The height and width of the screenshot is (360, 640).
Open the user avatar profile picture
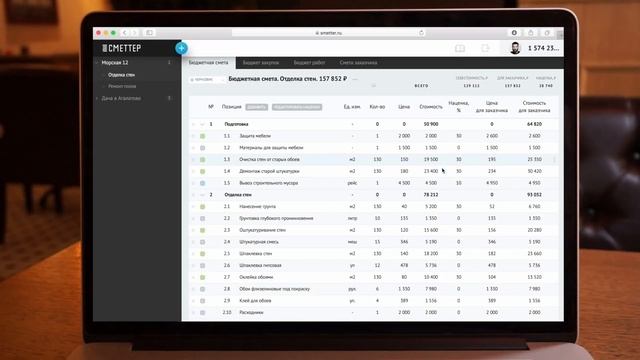click(x=515, y=48)
